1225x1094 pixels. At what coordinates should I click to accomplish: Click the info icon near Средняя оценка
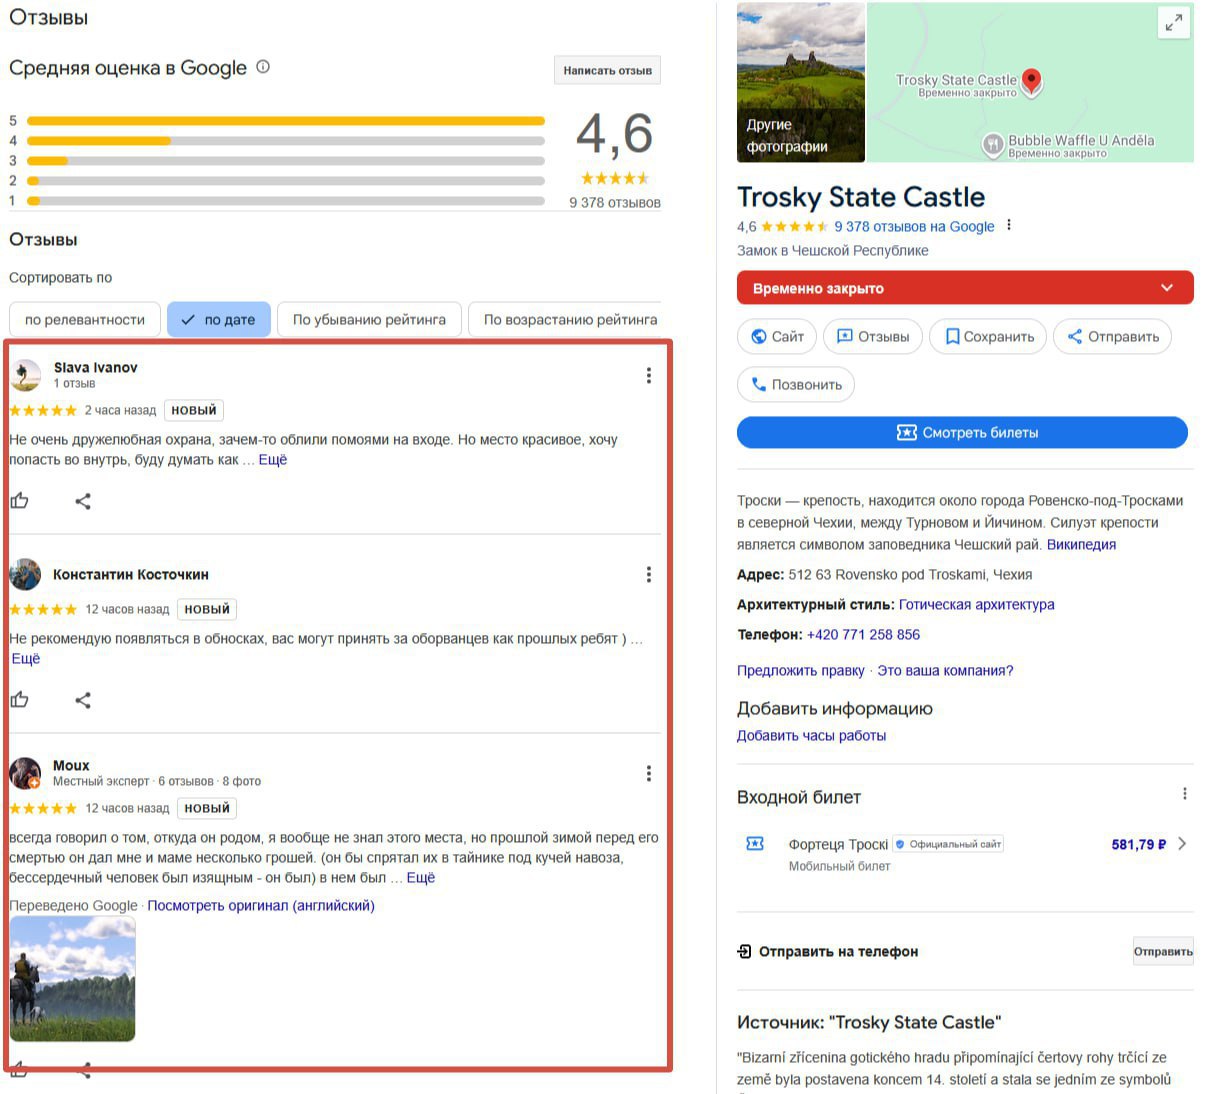point(263,67)
